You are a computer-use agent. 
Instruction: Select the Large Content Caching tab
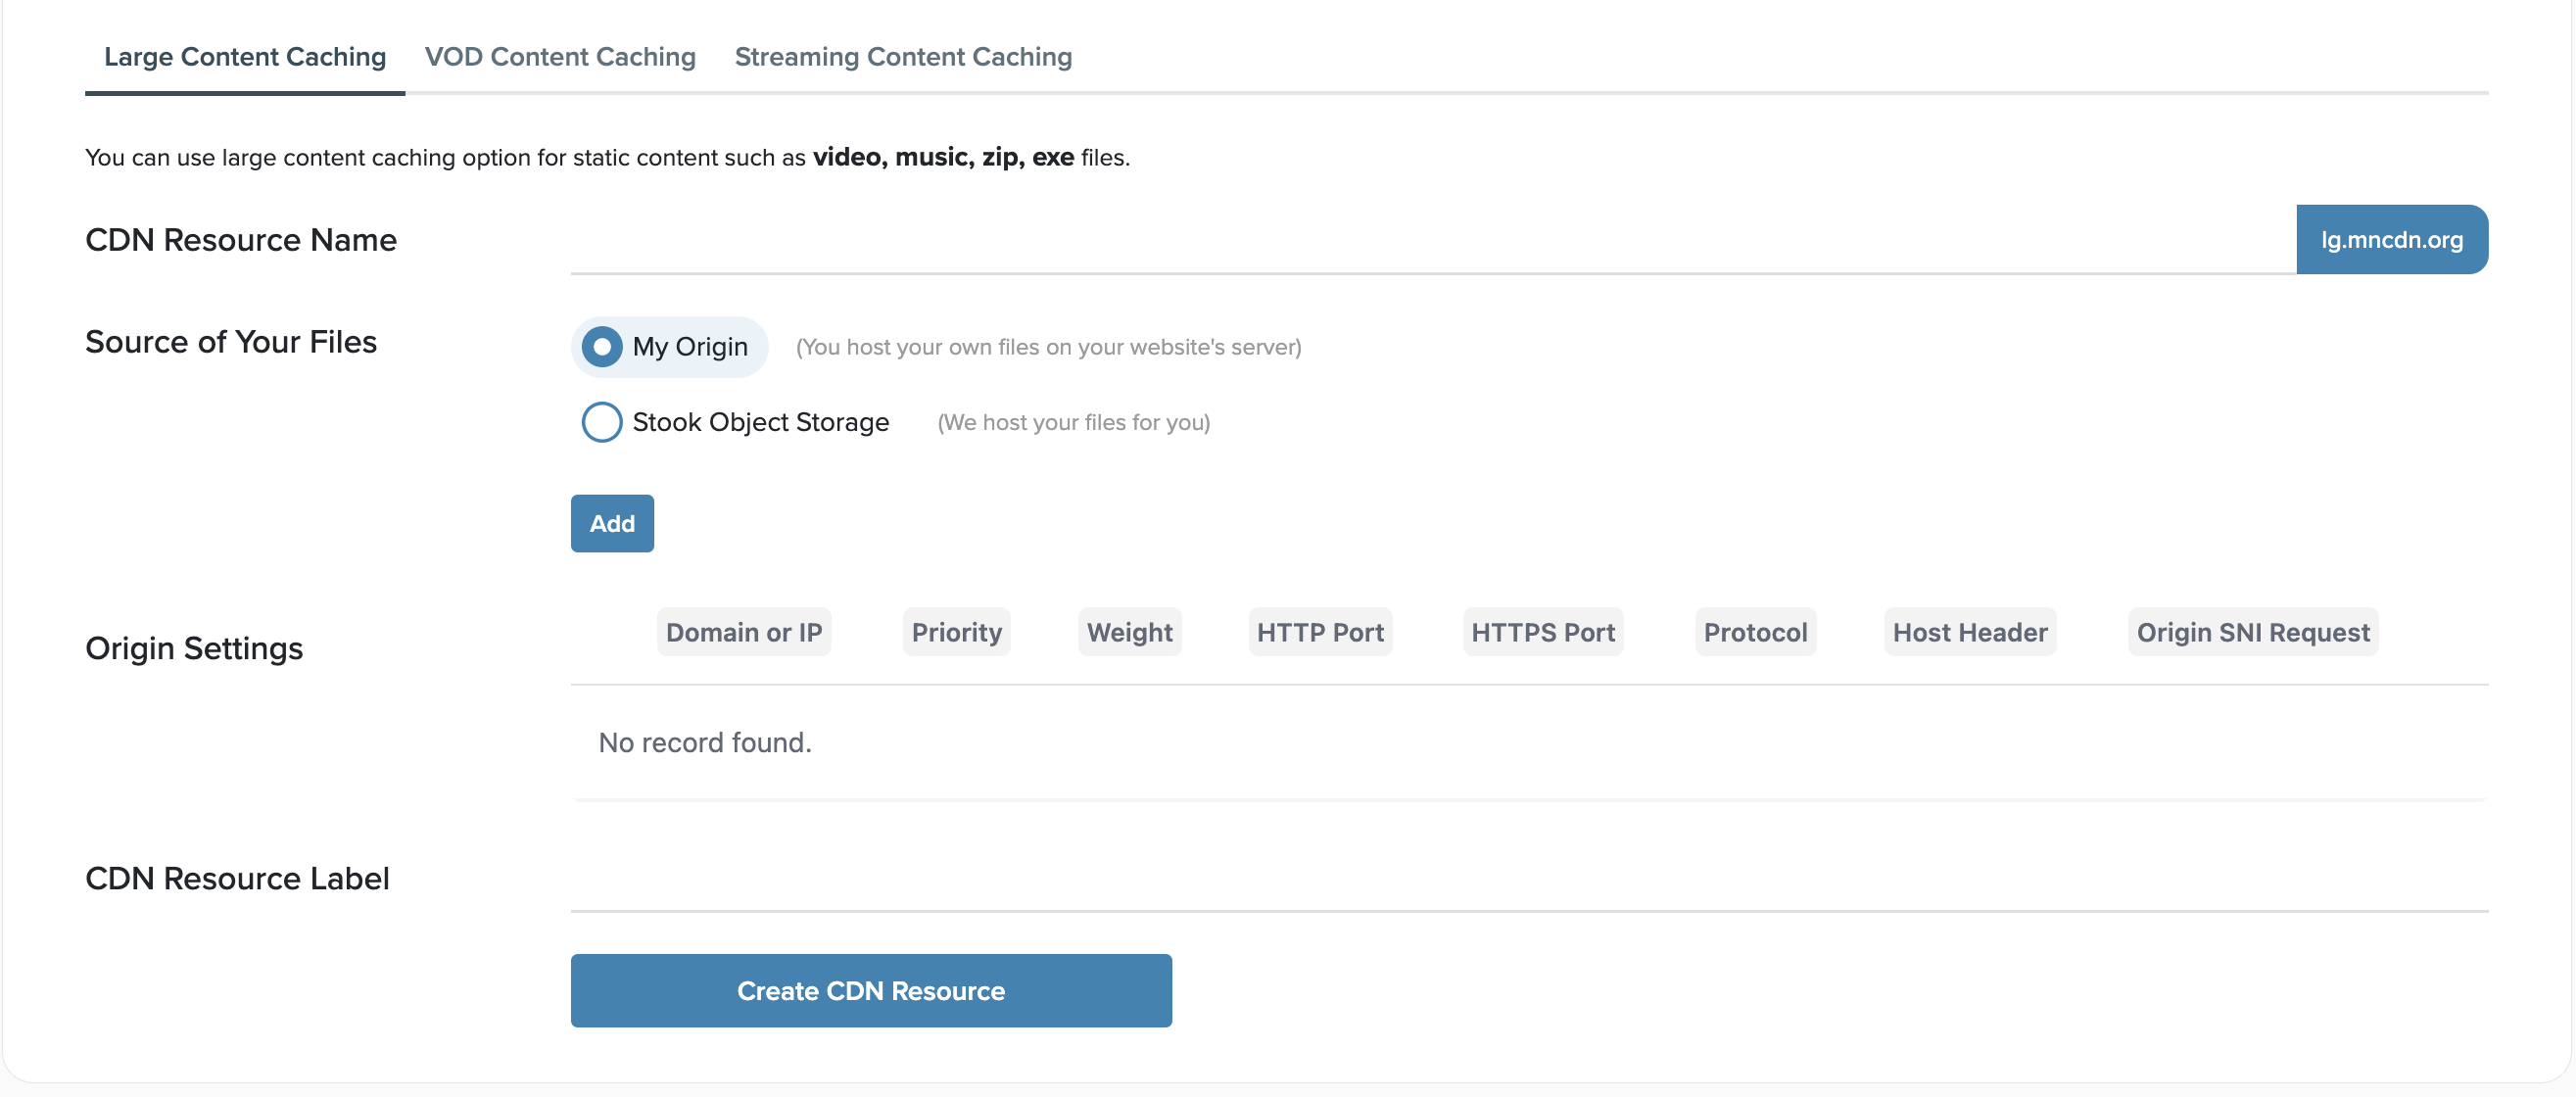point(245,57)
